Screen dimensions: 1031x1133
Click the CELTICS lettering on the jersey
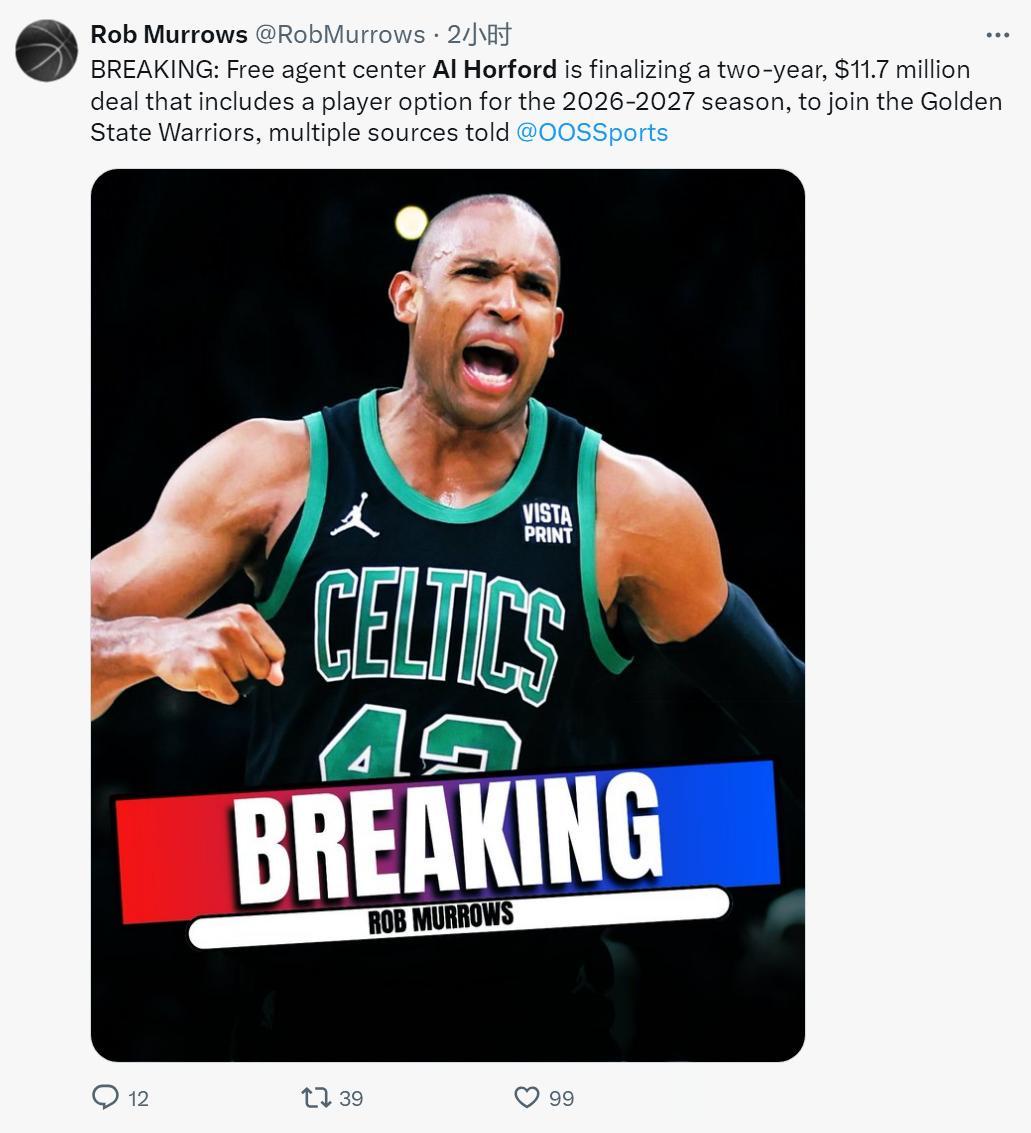tap(439, 632)
